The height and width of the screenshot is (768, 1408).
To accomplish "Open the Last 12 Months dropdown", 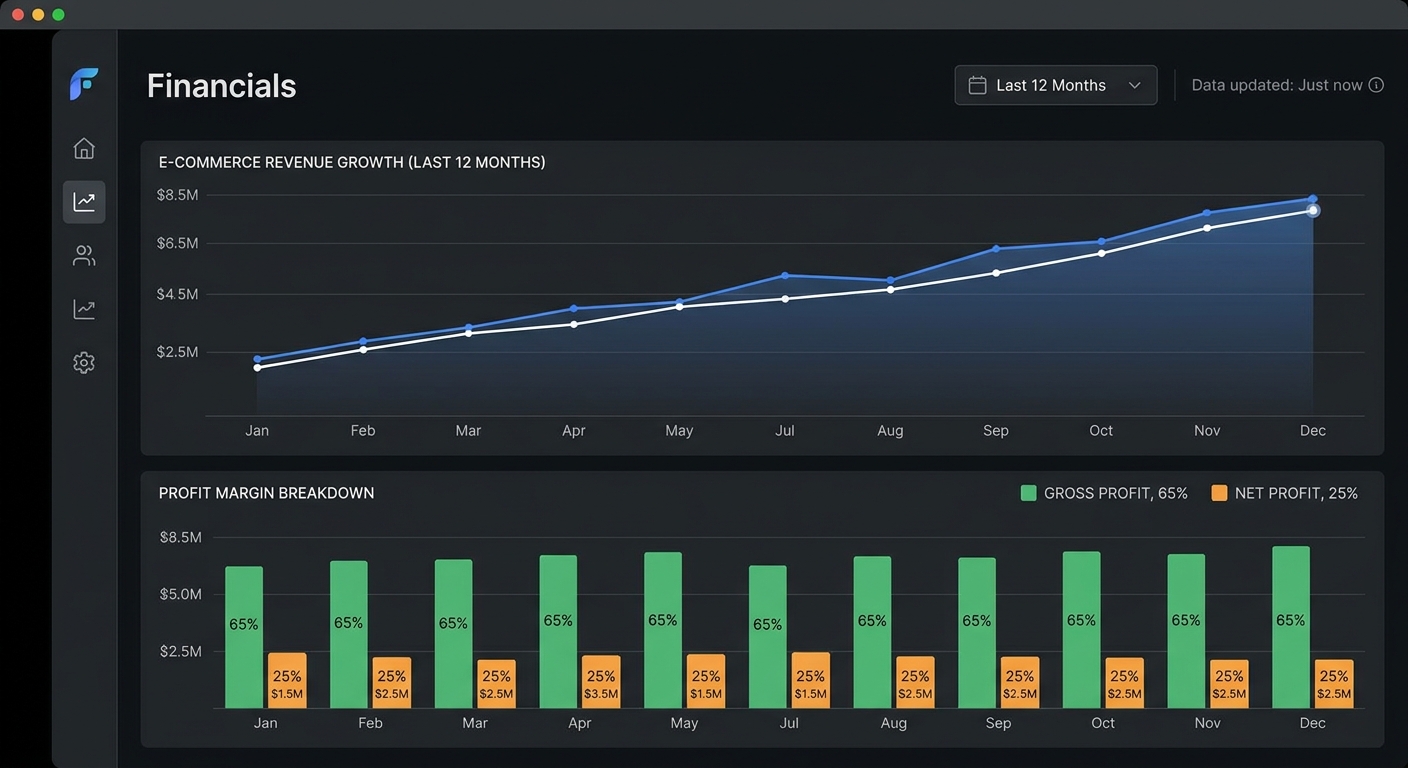I will point(1056,85).
